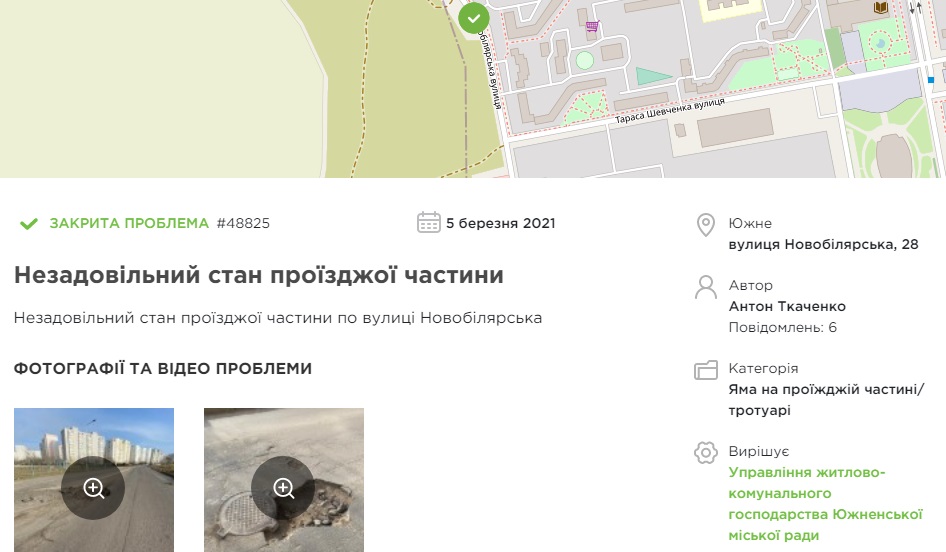Click the gear icon beside Вирішує
The width and height of the screenshot is (946, 552).
coord(706,452)
